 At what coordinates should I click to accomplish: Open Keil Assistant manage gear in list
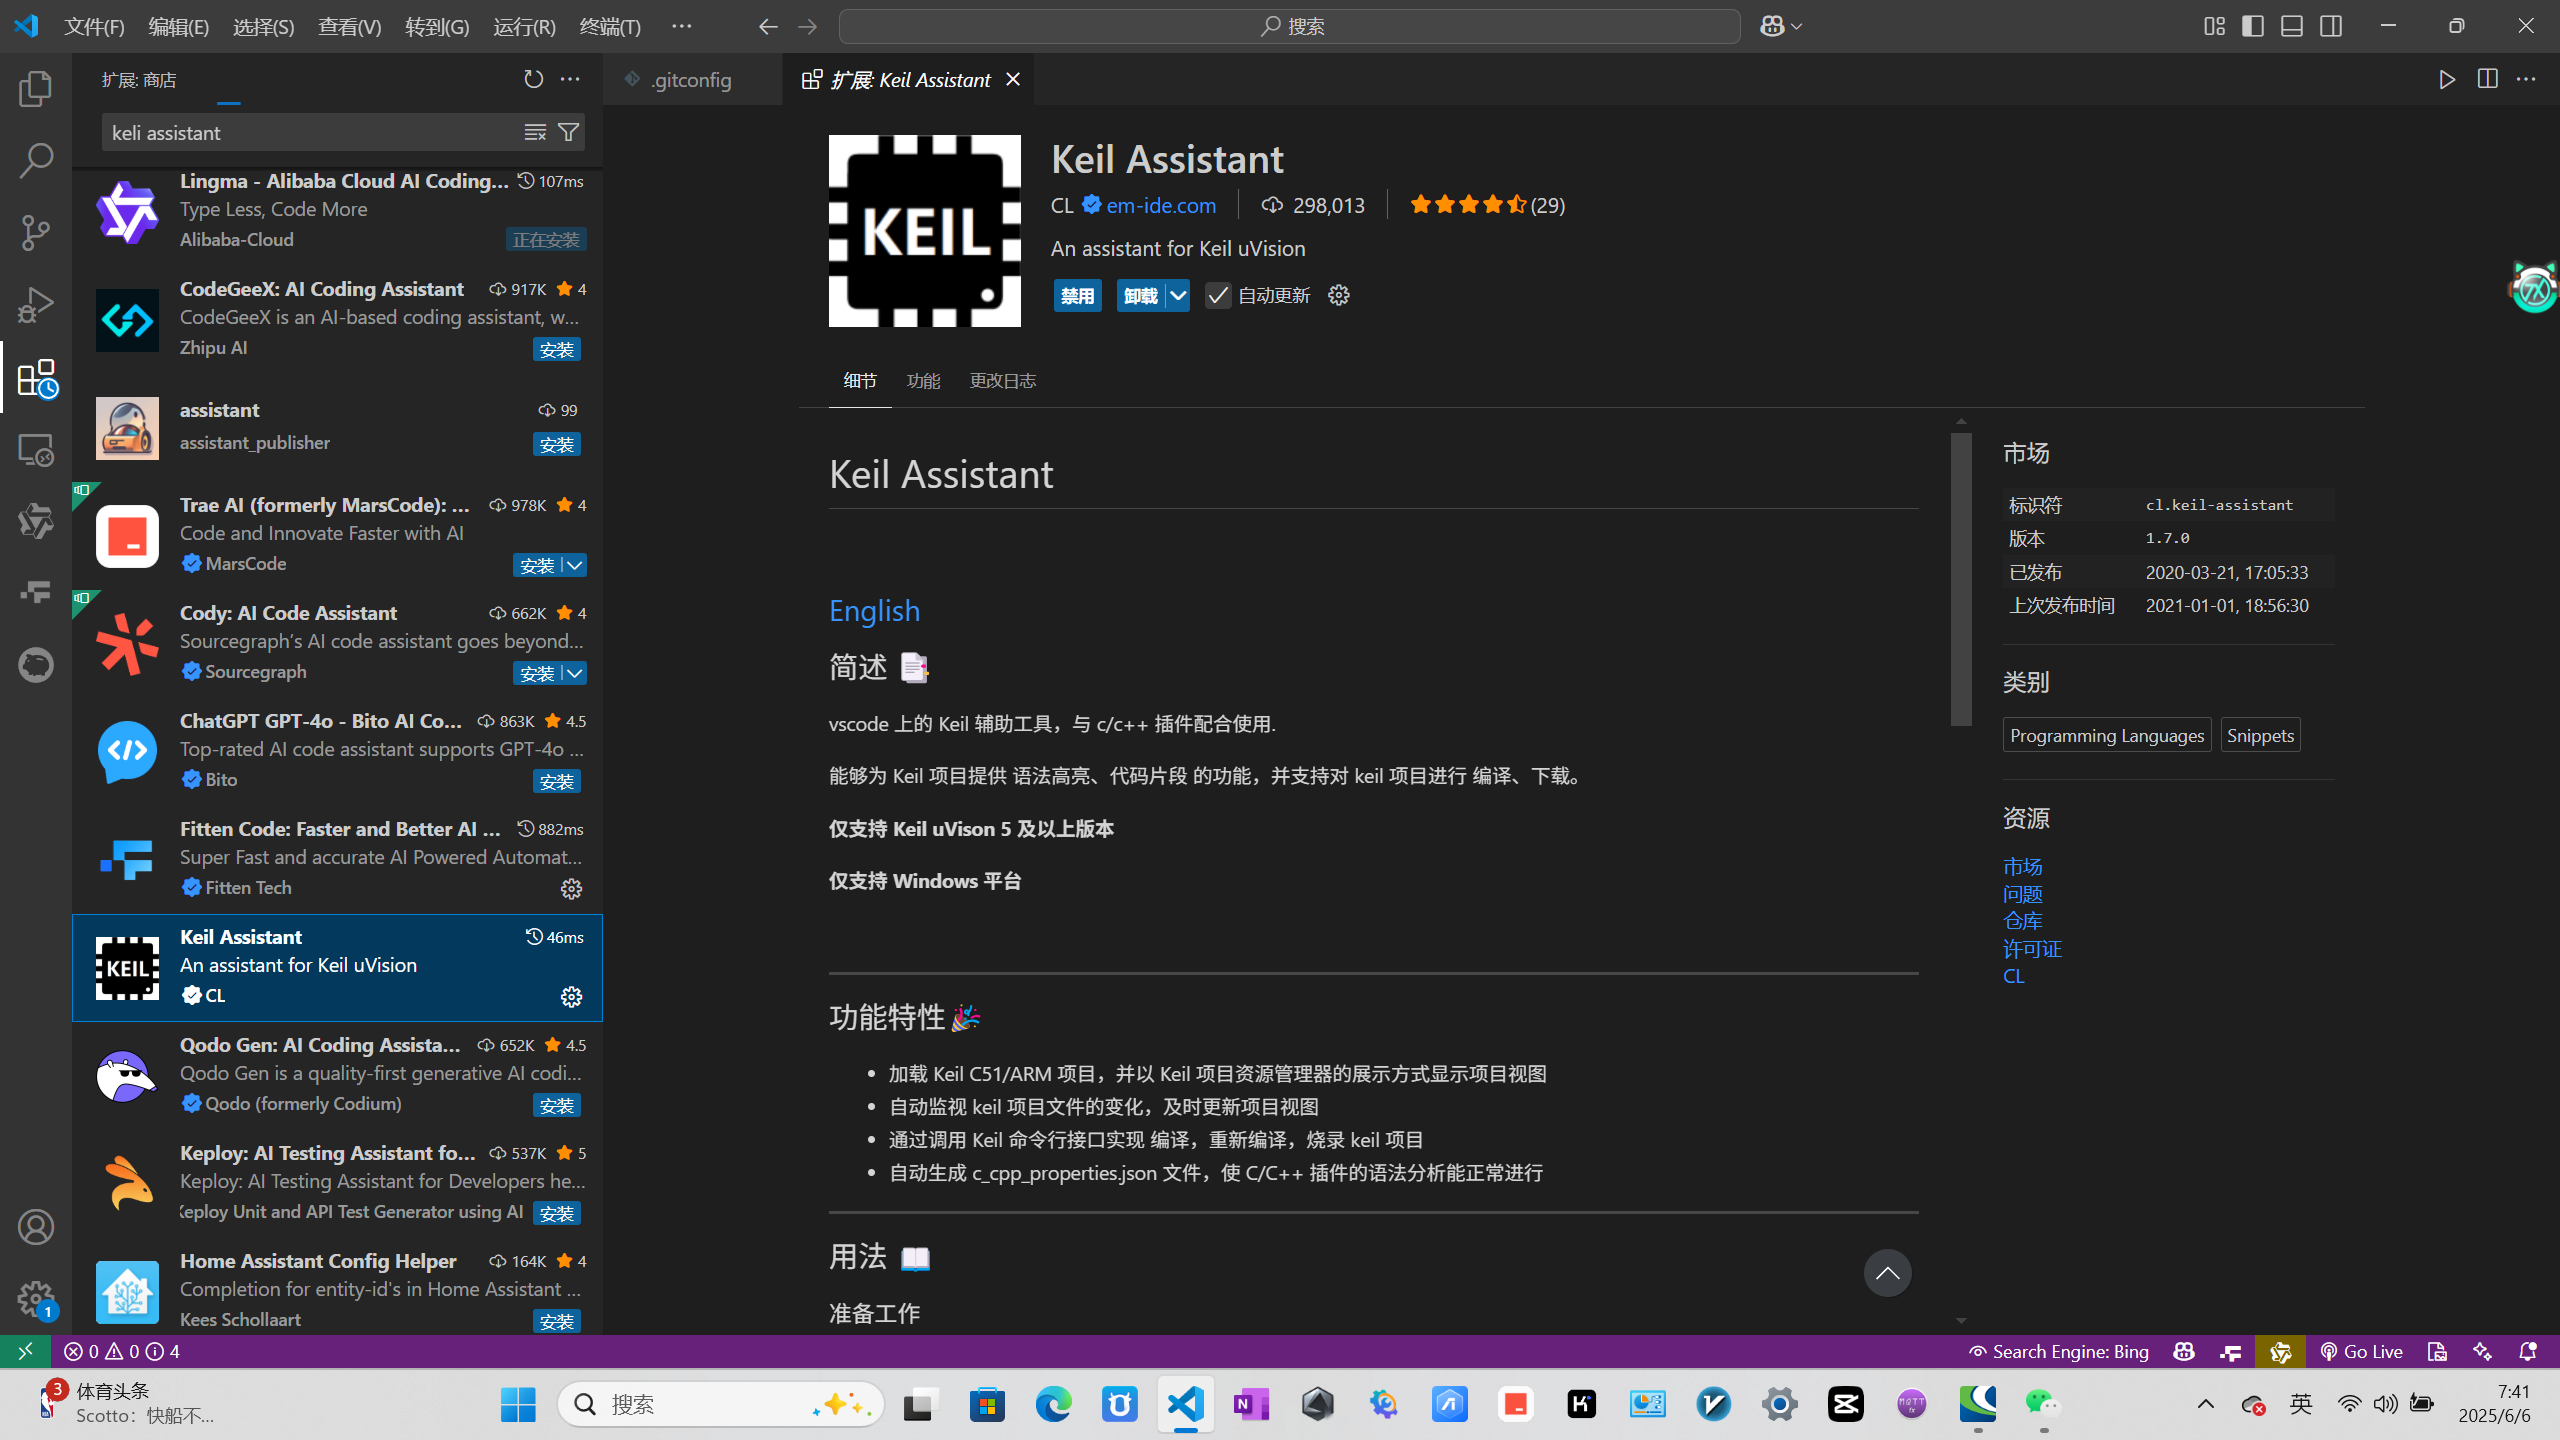click(x=571, y=997)
